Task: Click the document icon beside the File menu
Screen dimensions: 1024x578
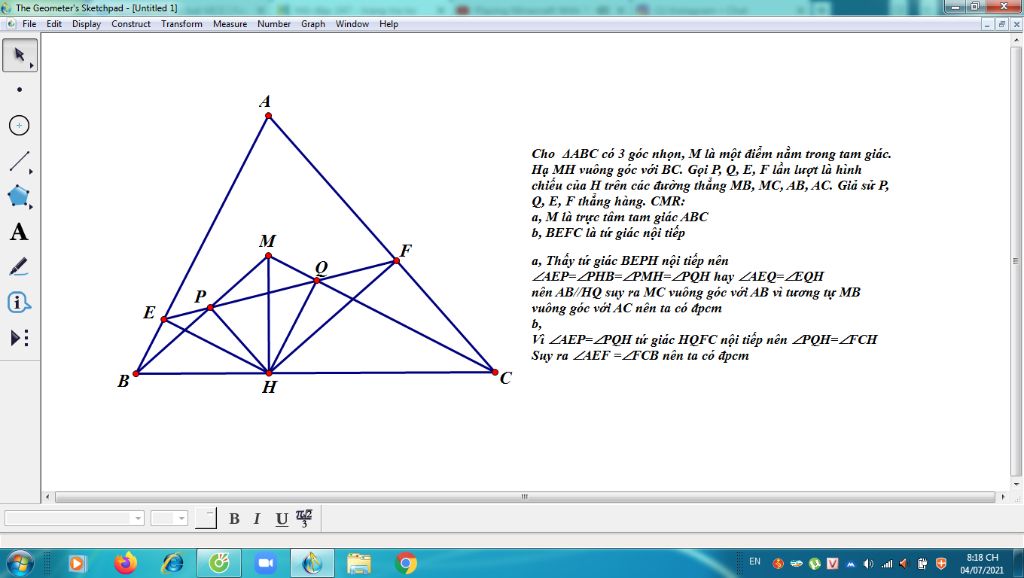Action: (x=11, y=24)
